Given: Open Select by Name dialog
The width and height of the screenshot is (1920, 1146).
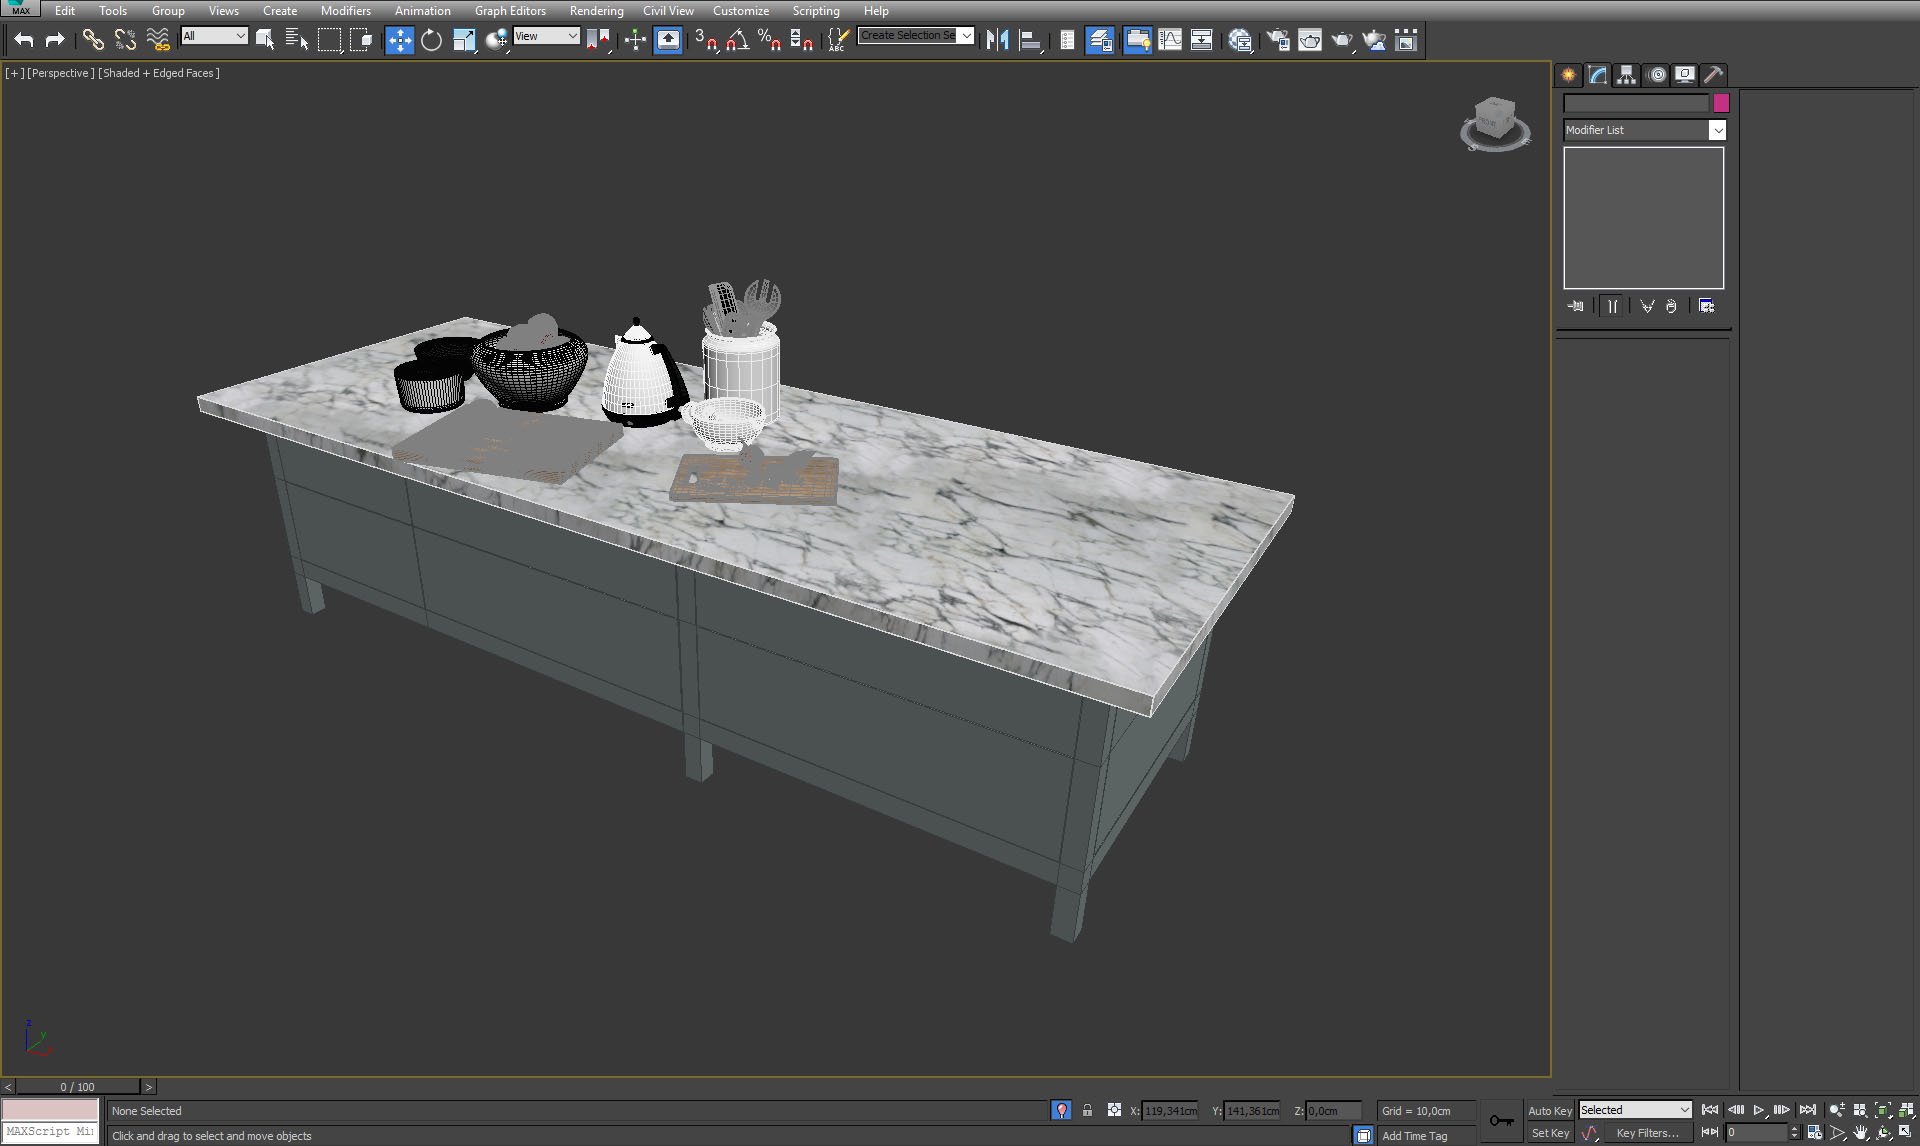Looking at the screenshot, I should click(x=297, y=40).
